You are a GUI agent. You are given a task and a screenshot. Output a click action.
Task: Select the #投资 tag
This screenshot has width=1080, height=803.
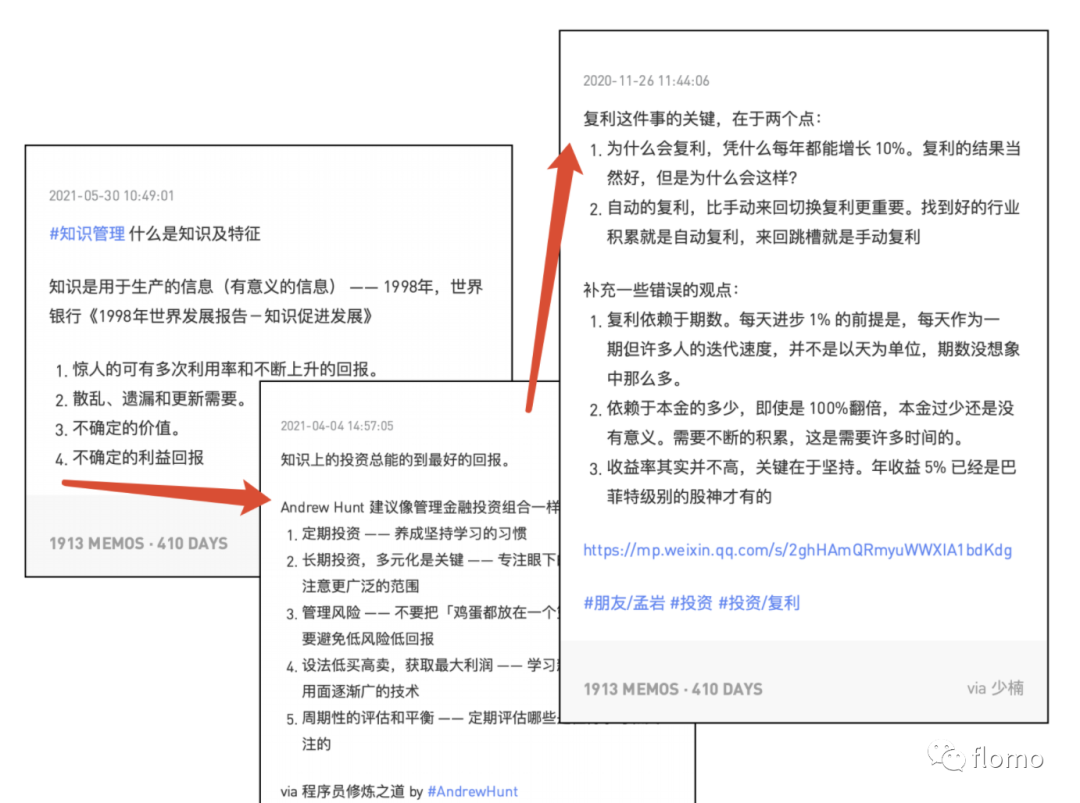(x=691, y=603)
